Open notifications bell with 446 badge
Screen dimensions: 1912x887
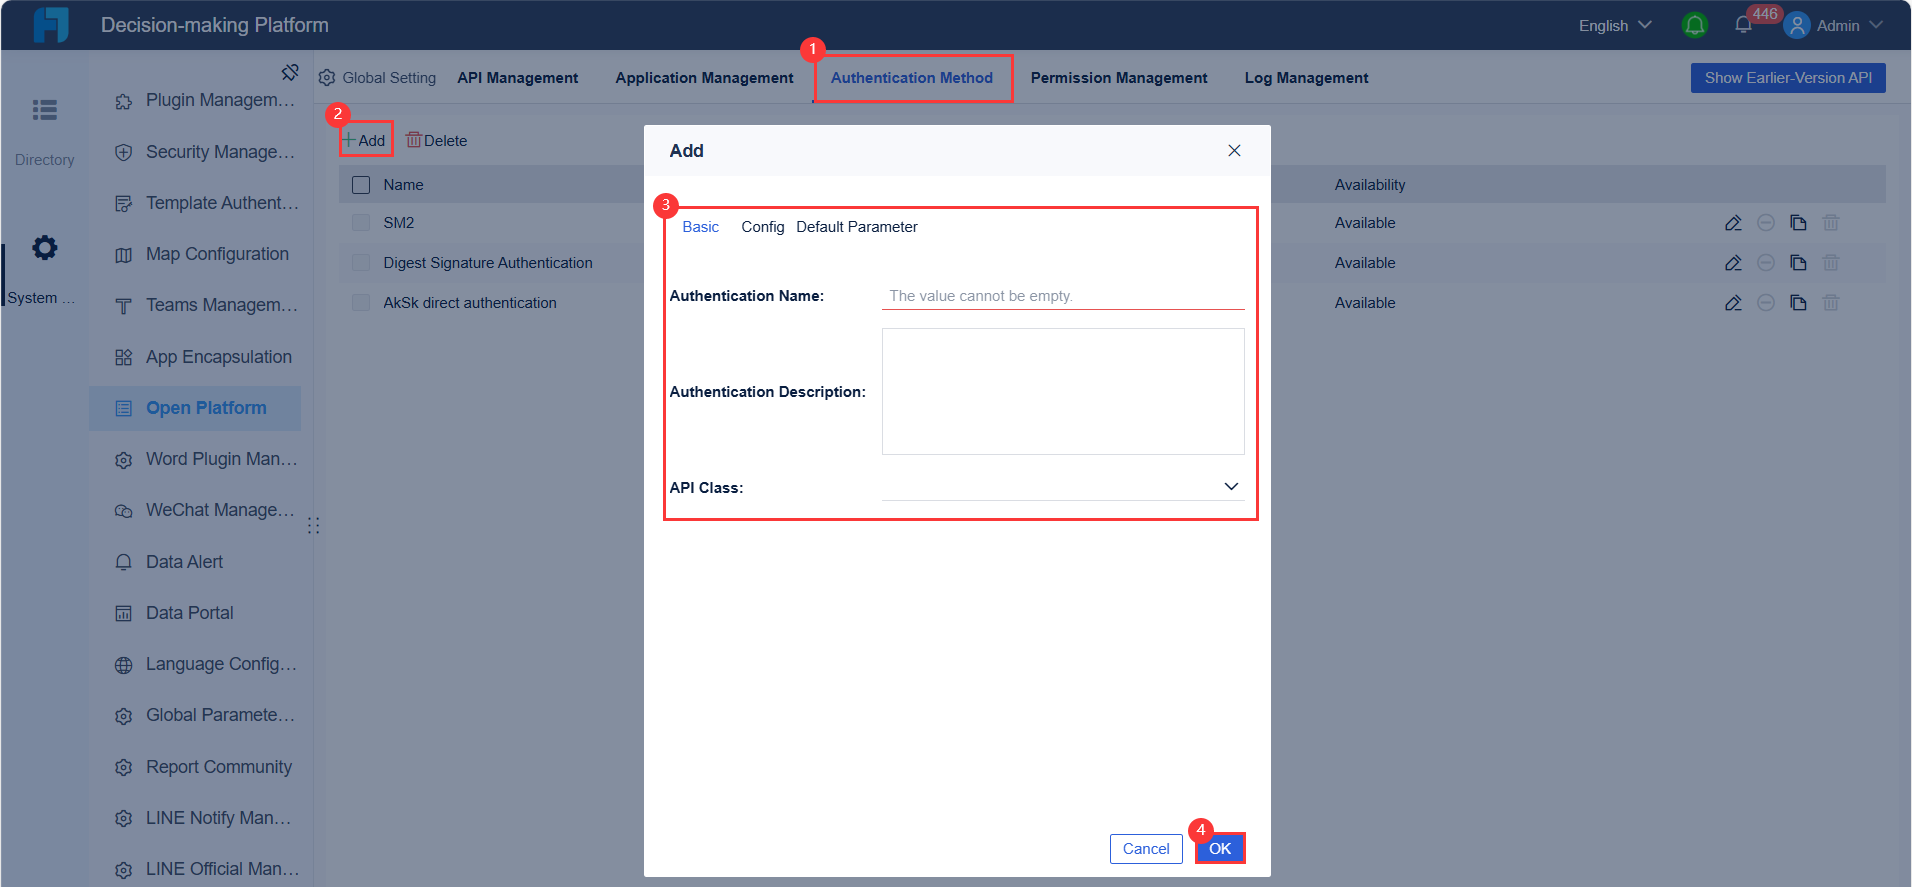pos(1743,25)
